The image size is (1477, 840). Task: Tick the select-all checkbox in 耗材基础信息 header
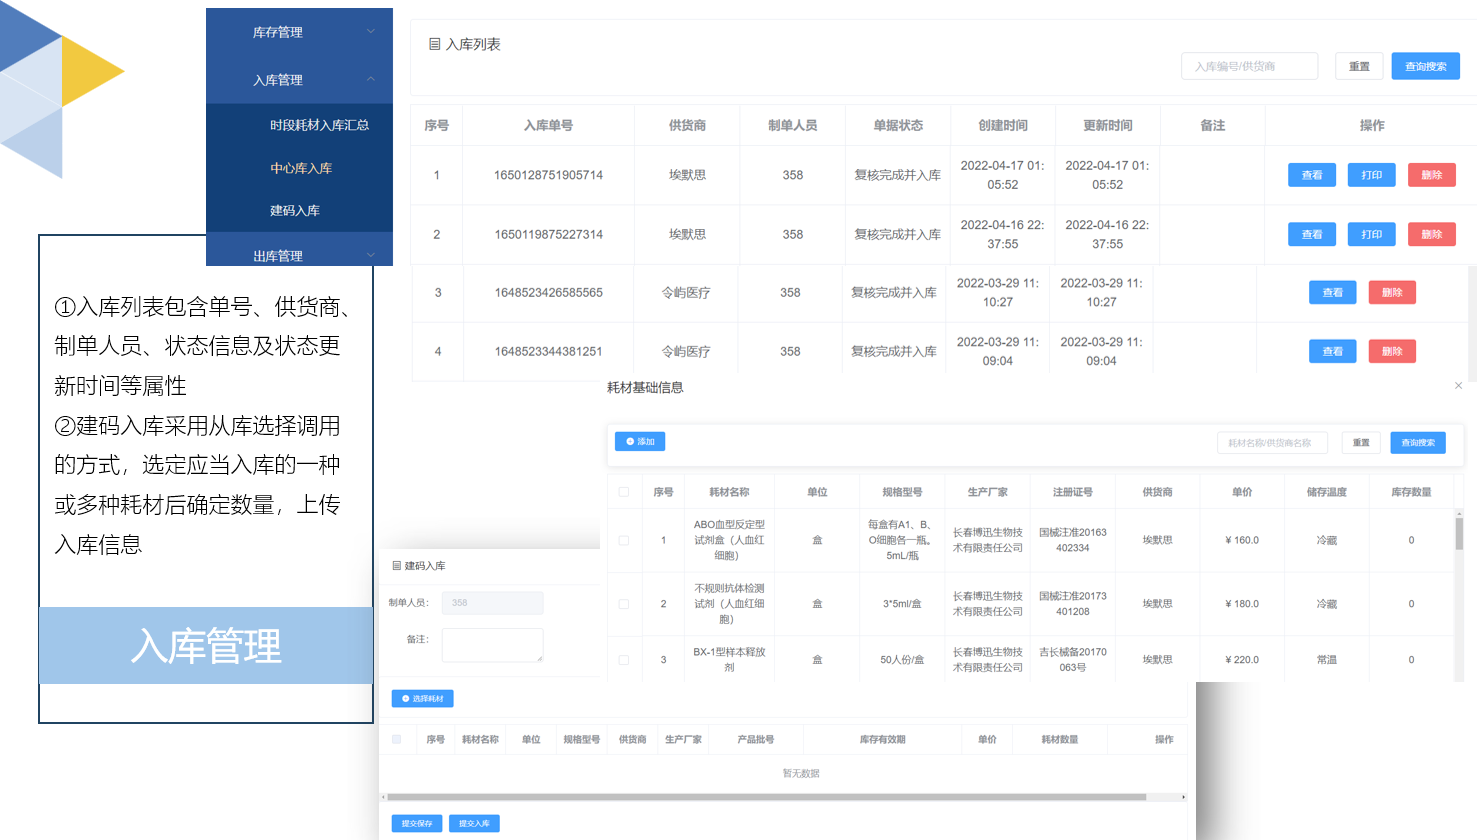click(624, 492)
